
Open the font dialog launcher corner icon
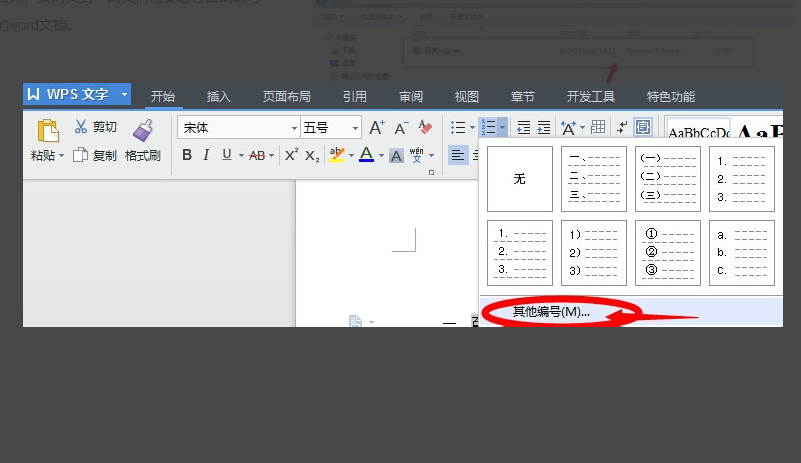pos(432,173)
